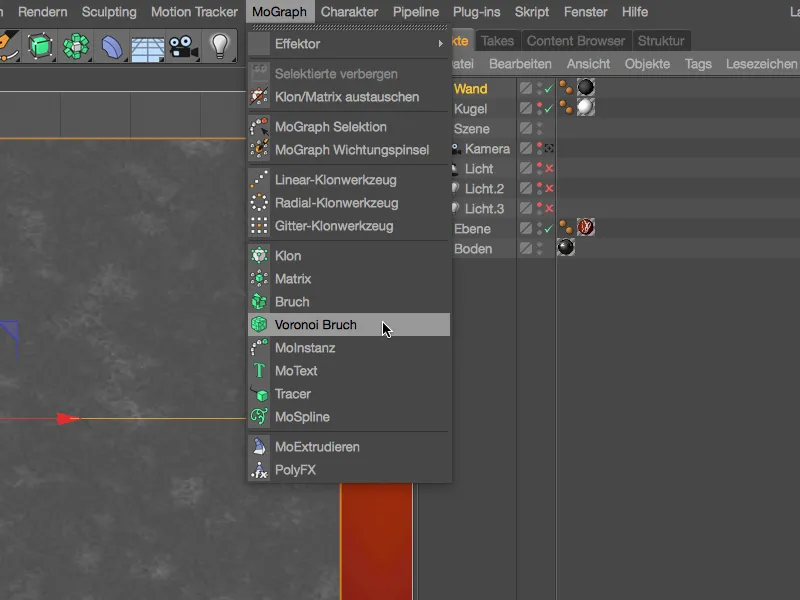Click the Phong tag on Kugel row
The image size is (800, 600).
(566, 108)
